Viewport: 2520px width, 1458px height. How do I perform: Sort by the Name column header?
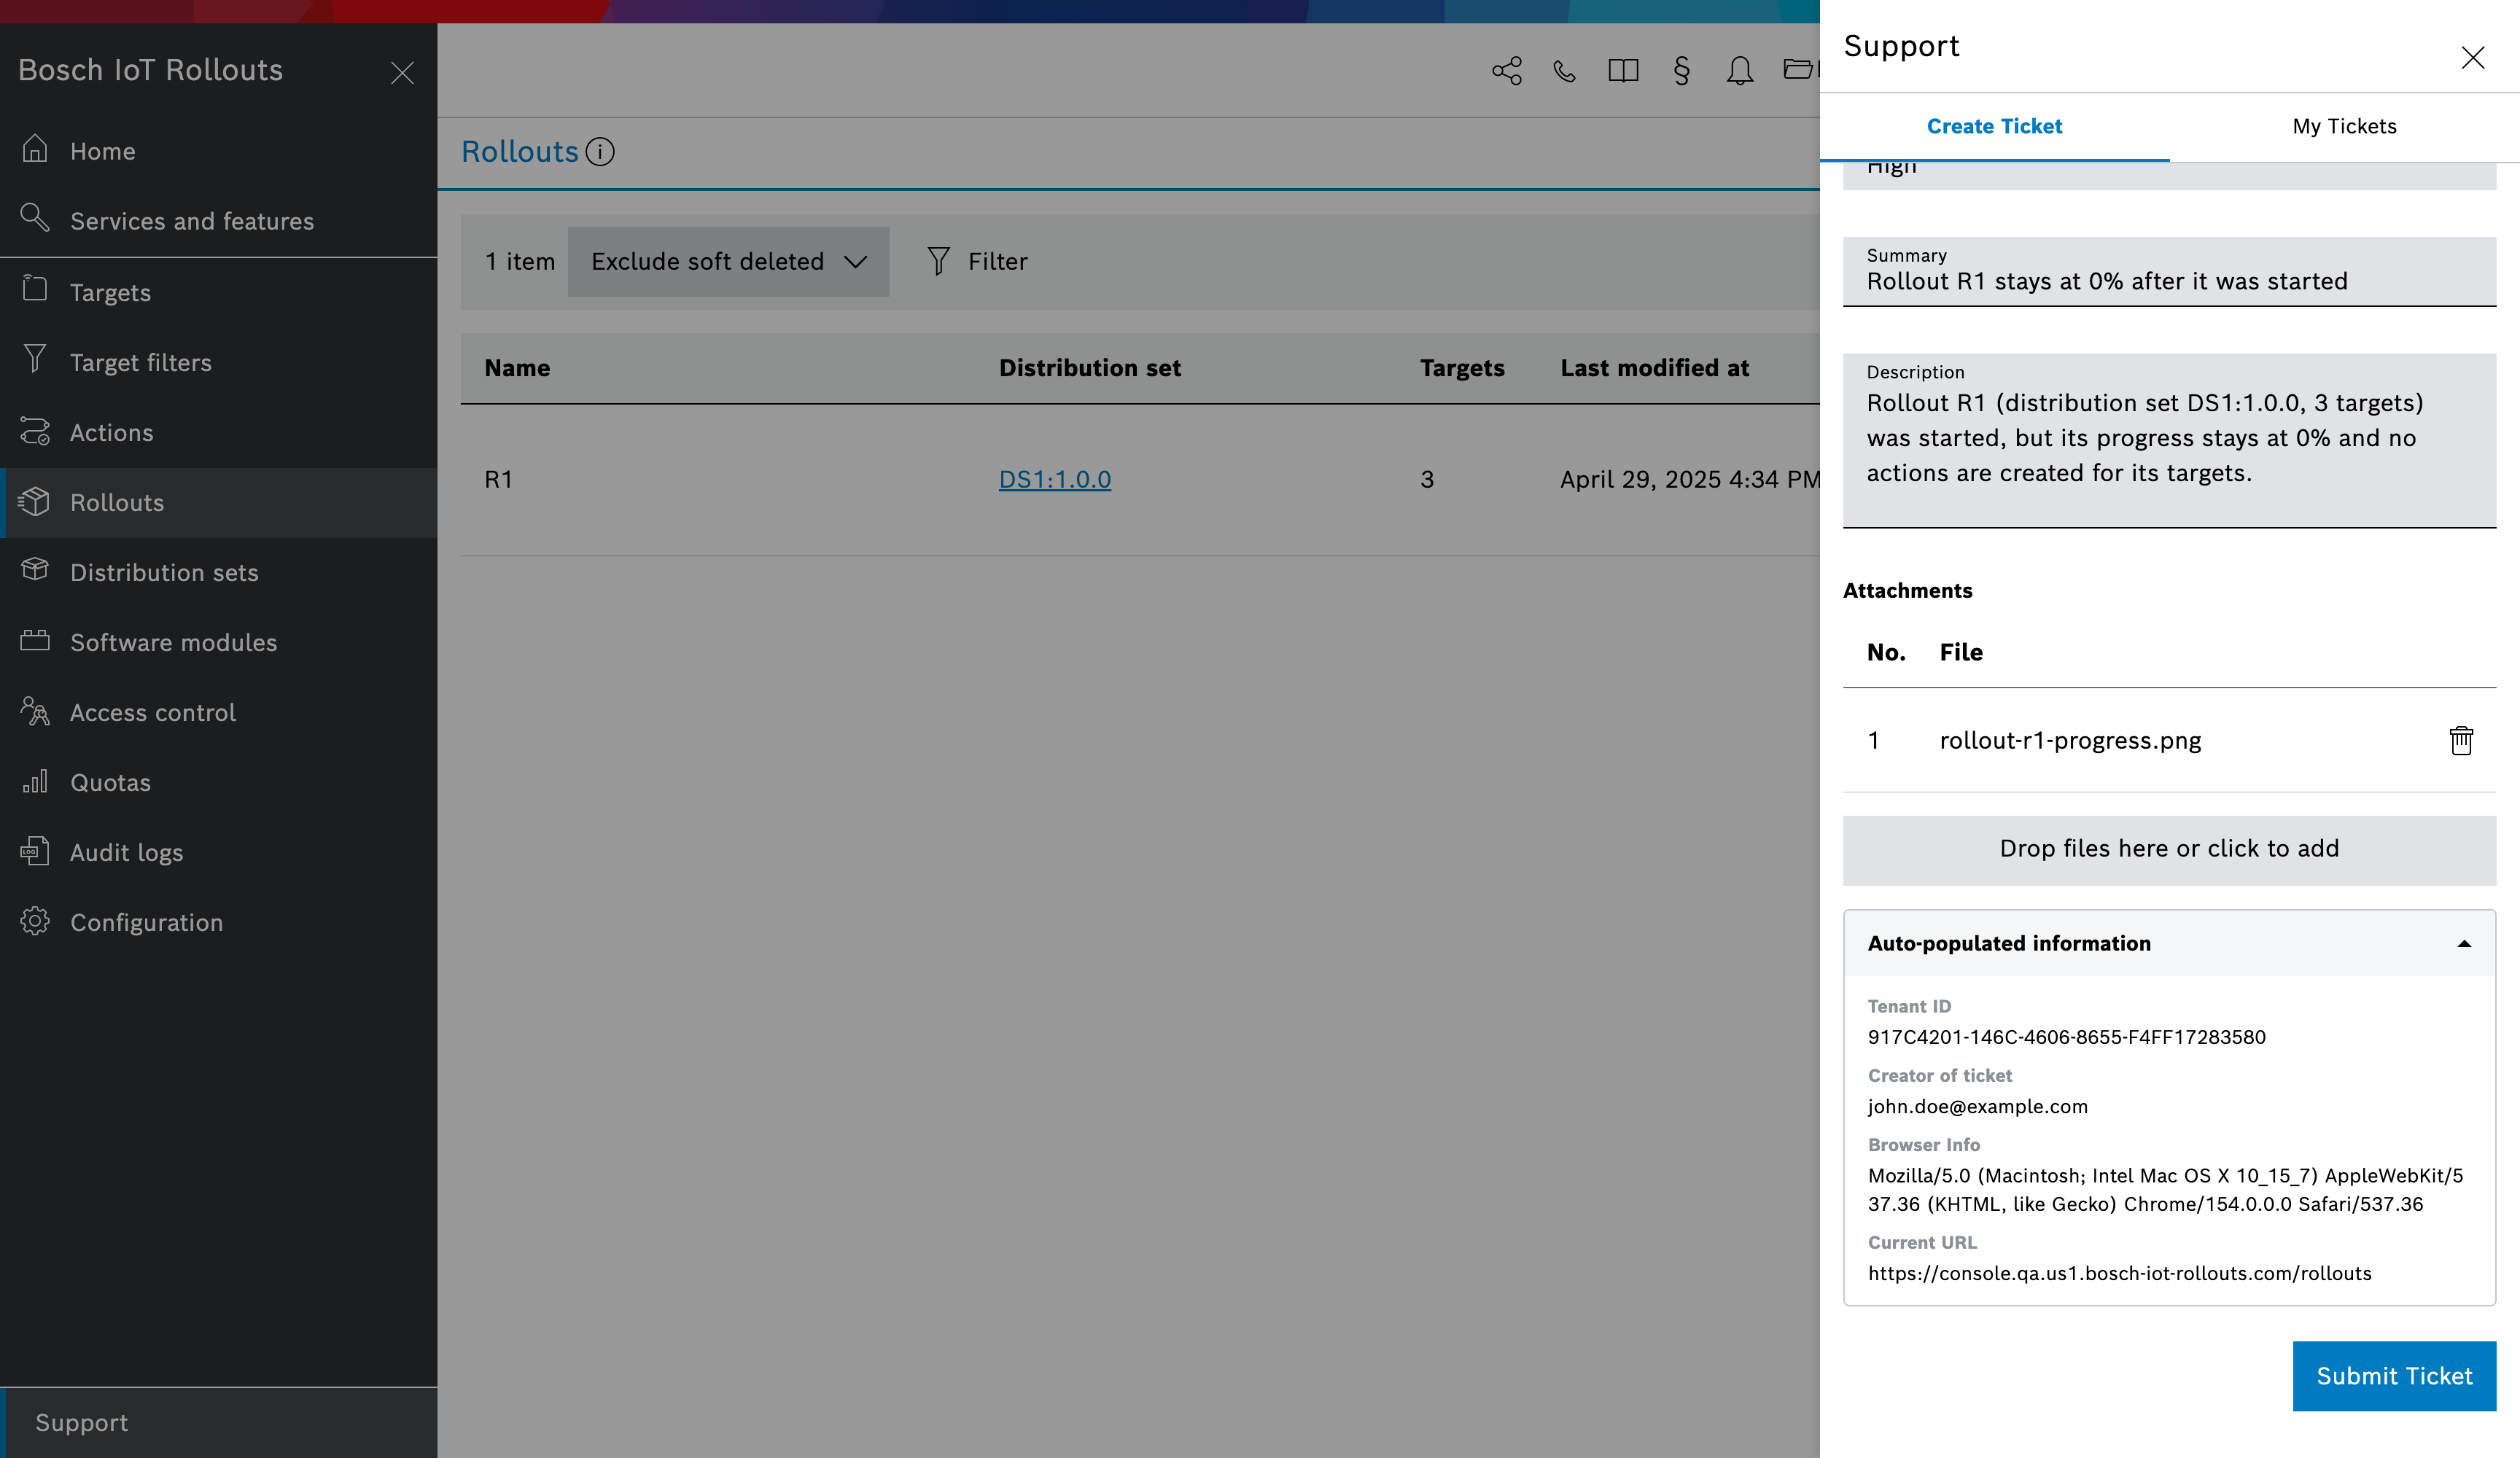click(x=517, y=368)
